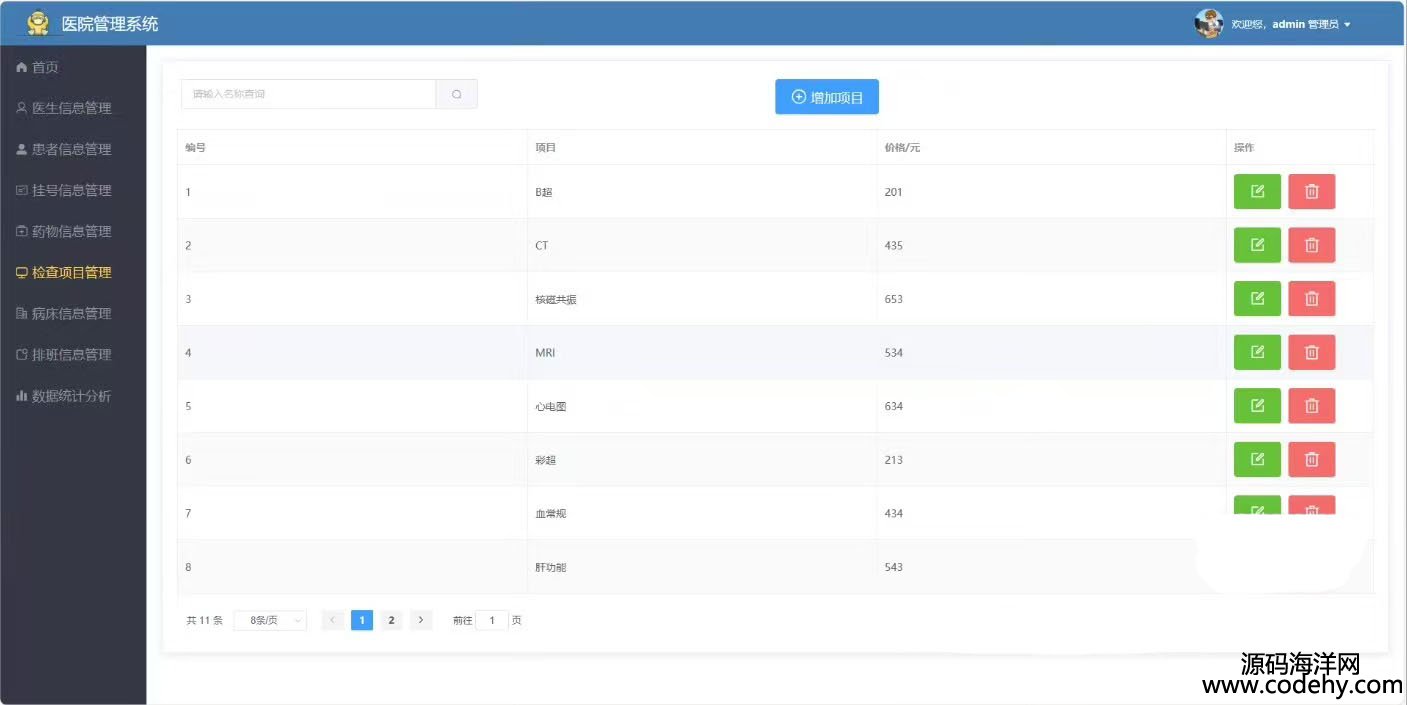Navigate to 数据统计分析 in the sidebar

tap(71, 396)
